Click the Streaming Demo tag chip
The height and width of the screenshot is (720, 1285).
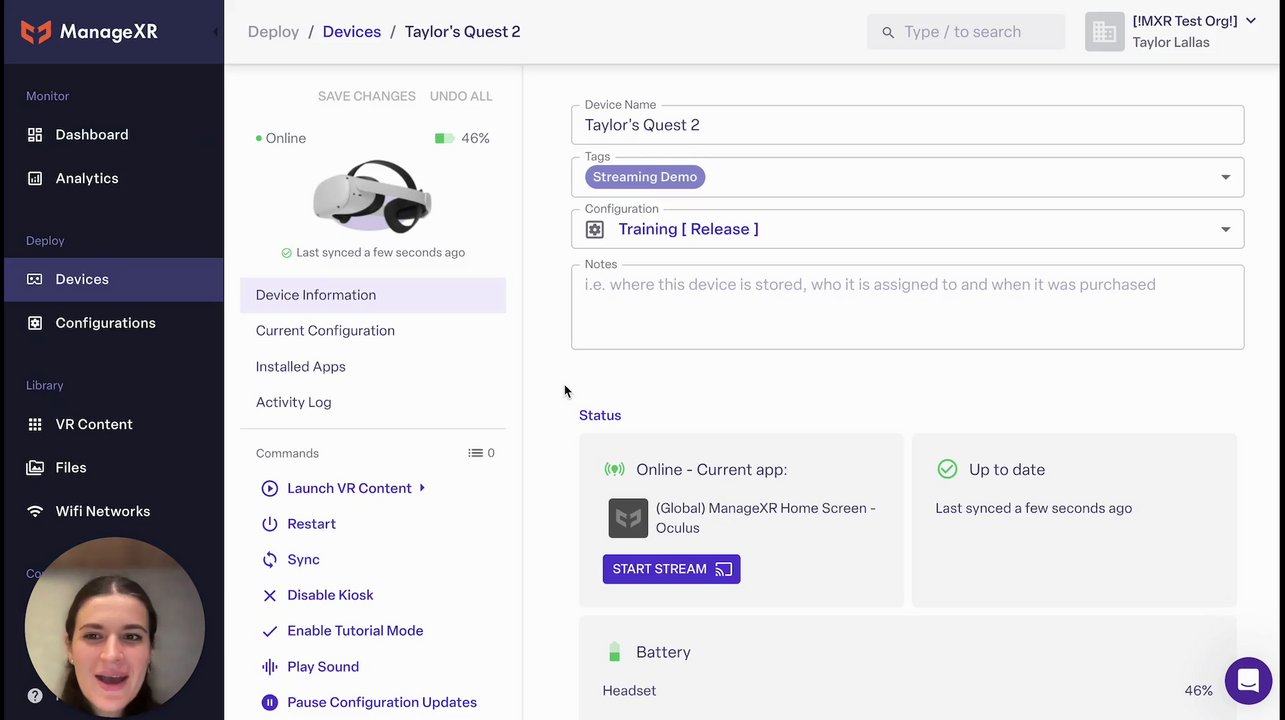point(645,177)
